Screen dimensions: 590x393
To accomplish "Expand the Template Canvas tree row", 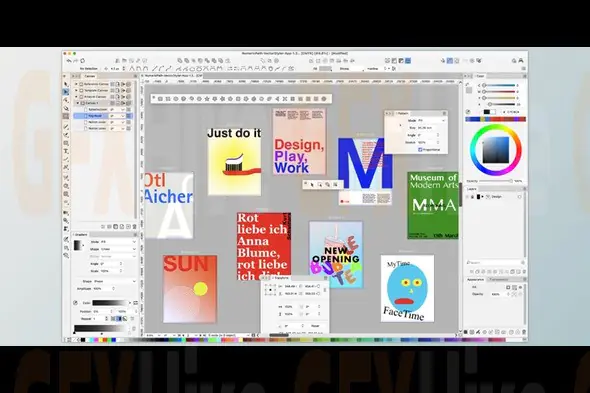I will click(77, 90).
